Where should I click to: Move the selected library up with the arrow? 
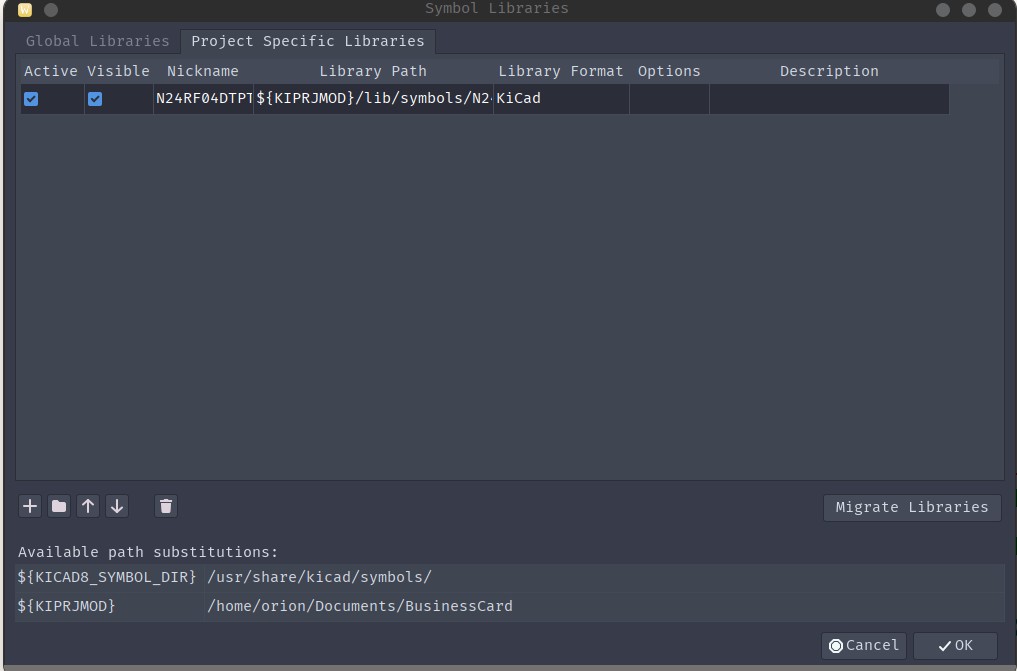click(88, 506)
